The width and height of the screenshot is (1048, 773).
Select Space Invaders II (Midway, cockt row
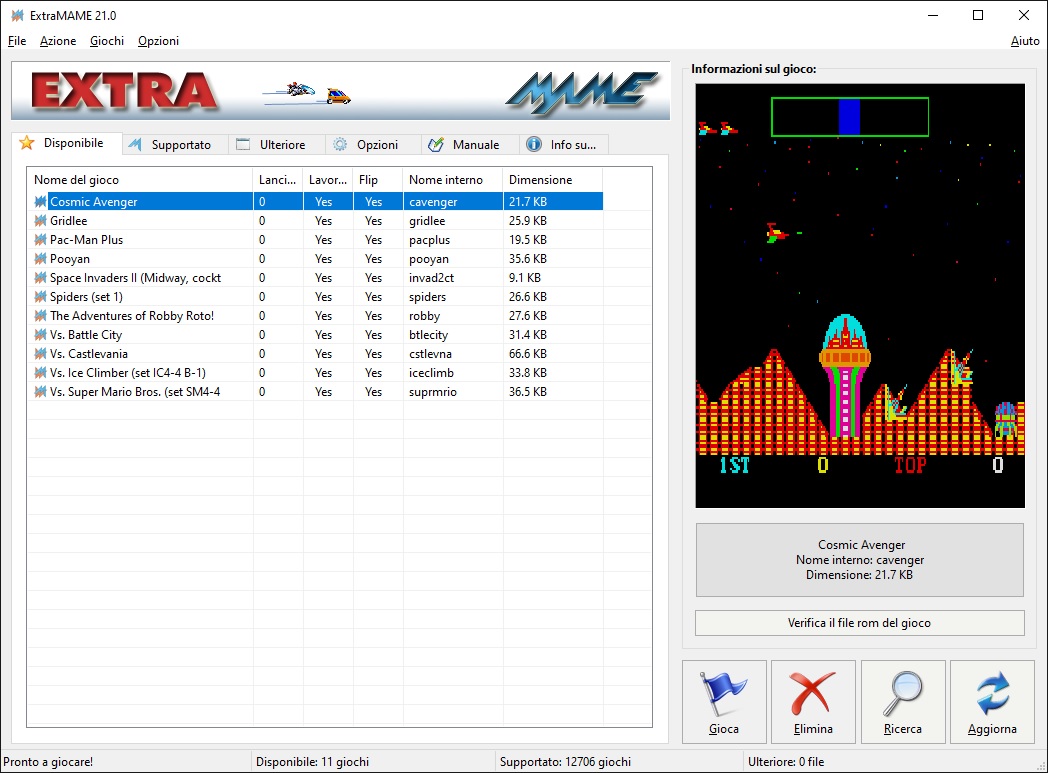315,277
